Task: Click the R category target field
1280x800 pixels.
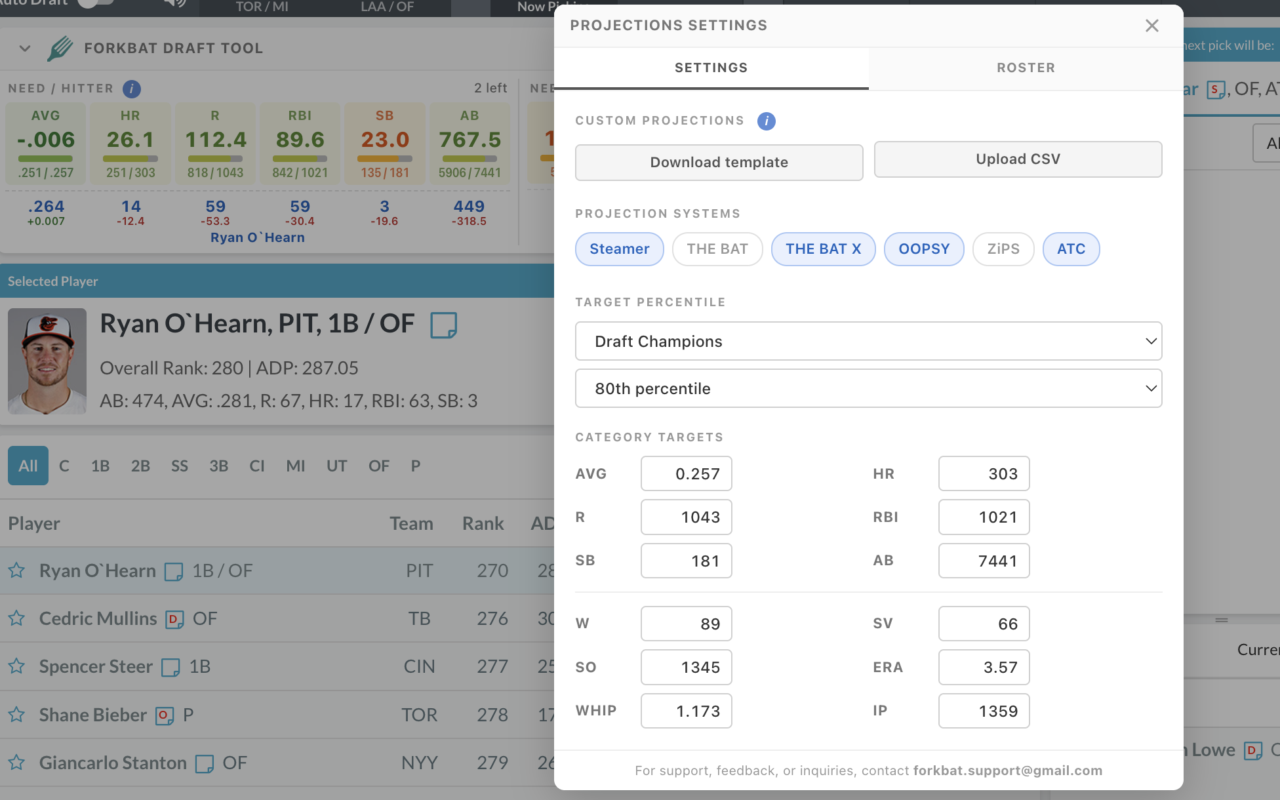Action: click(x=686, y=517)
